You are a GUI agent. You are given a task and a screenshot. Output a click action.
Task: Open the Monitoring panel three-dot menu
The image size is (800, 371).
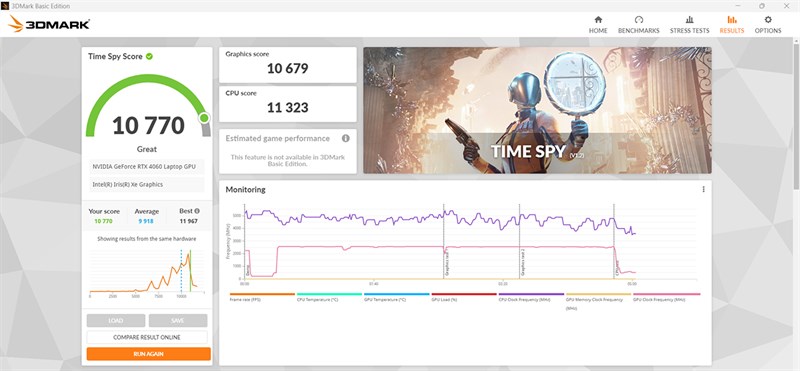pos(703,189)
